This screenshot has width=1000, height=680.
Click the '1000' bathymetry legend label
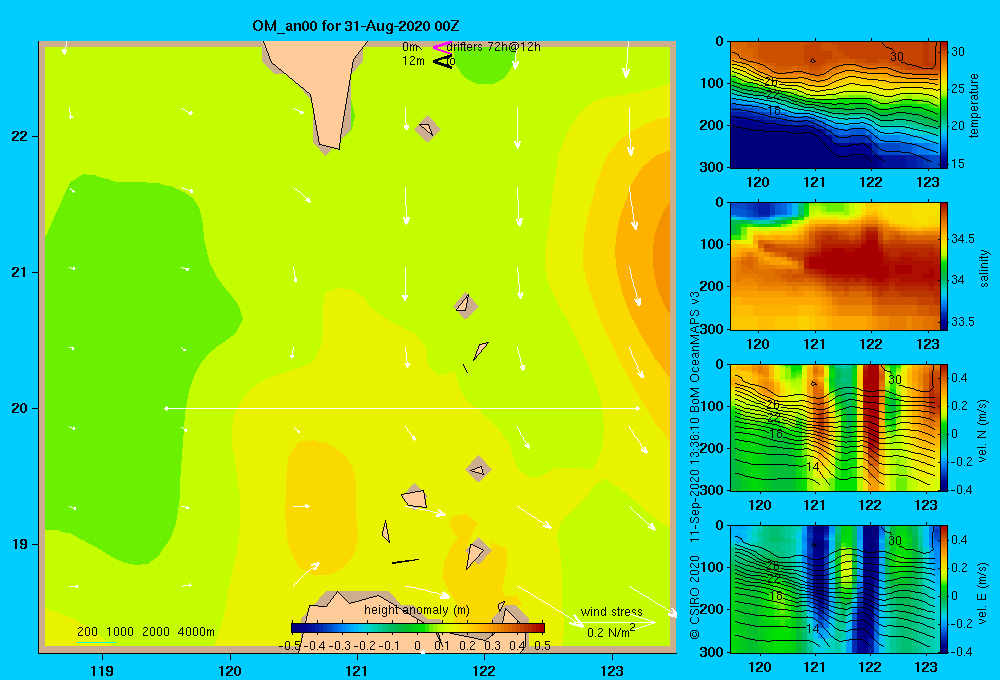[x=120, y=632]
